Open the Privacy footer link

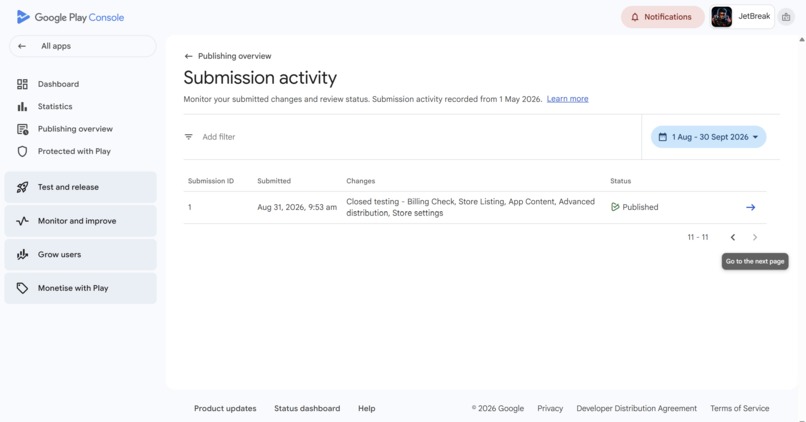coord(550,409)
